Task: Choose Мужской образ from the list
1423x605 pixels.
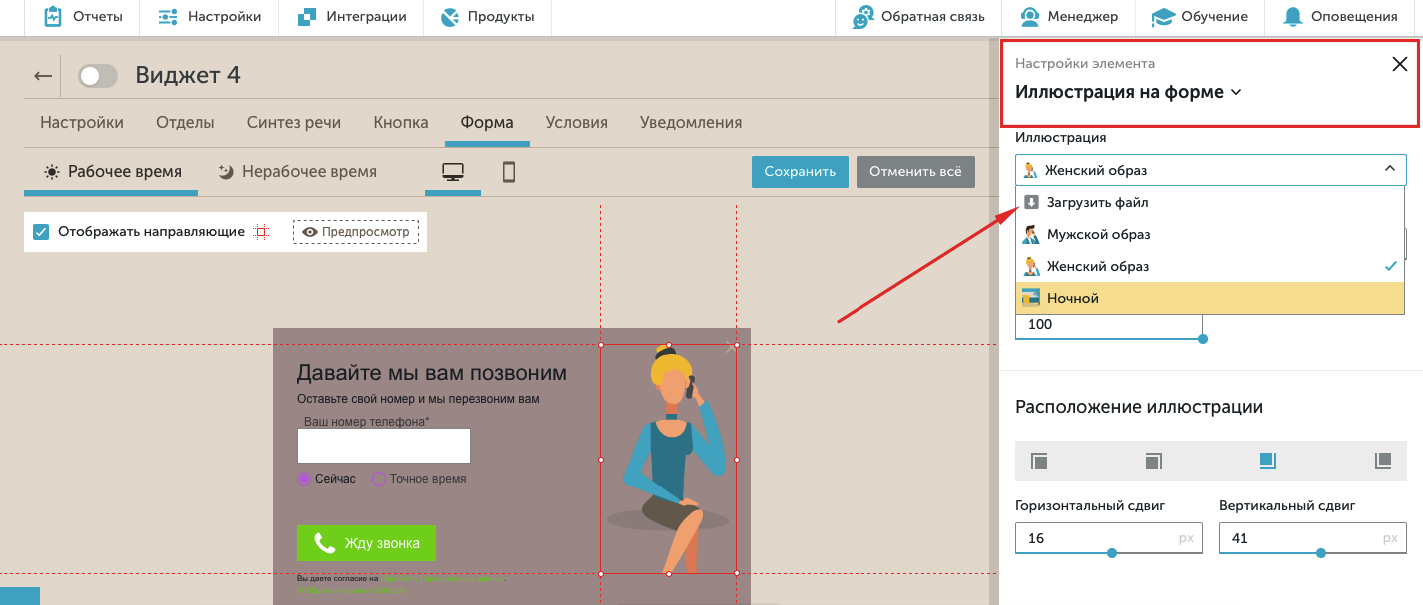Action: [1098, 234]
